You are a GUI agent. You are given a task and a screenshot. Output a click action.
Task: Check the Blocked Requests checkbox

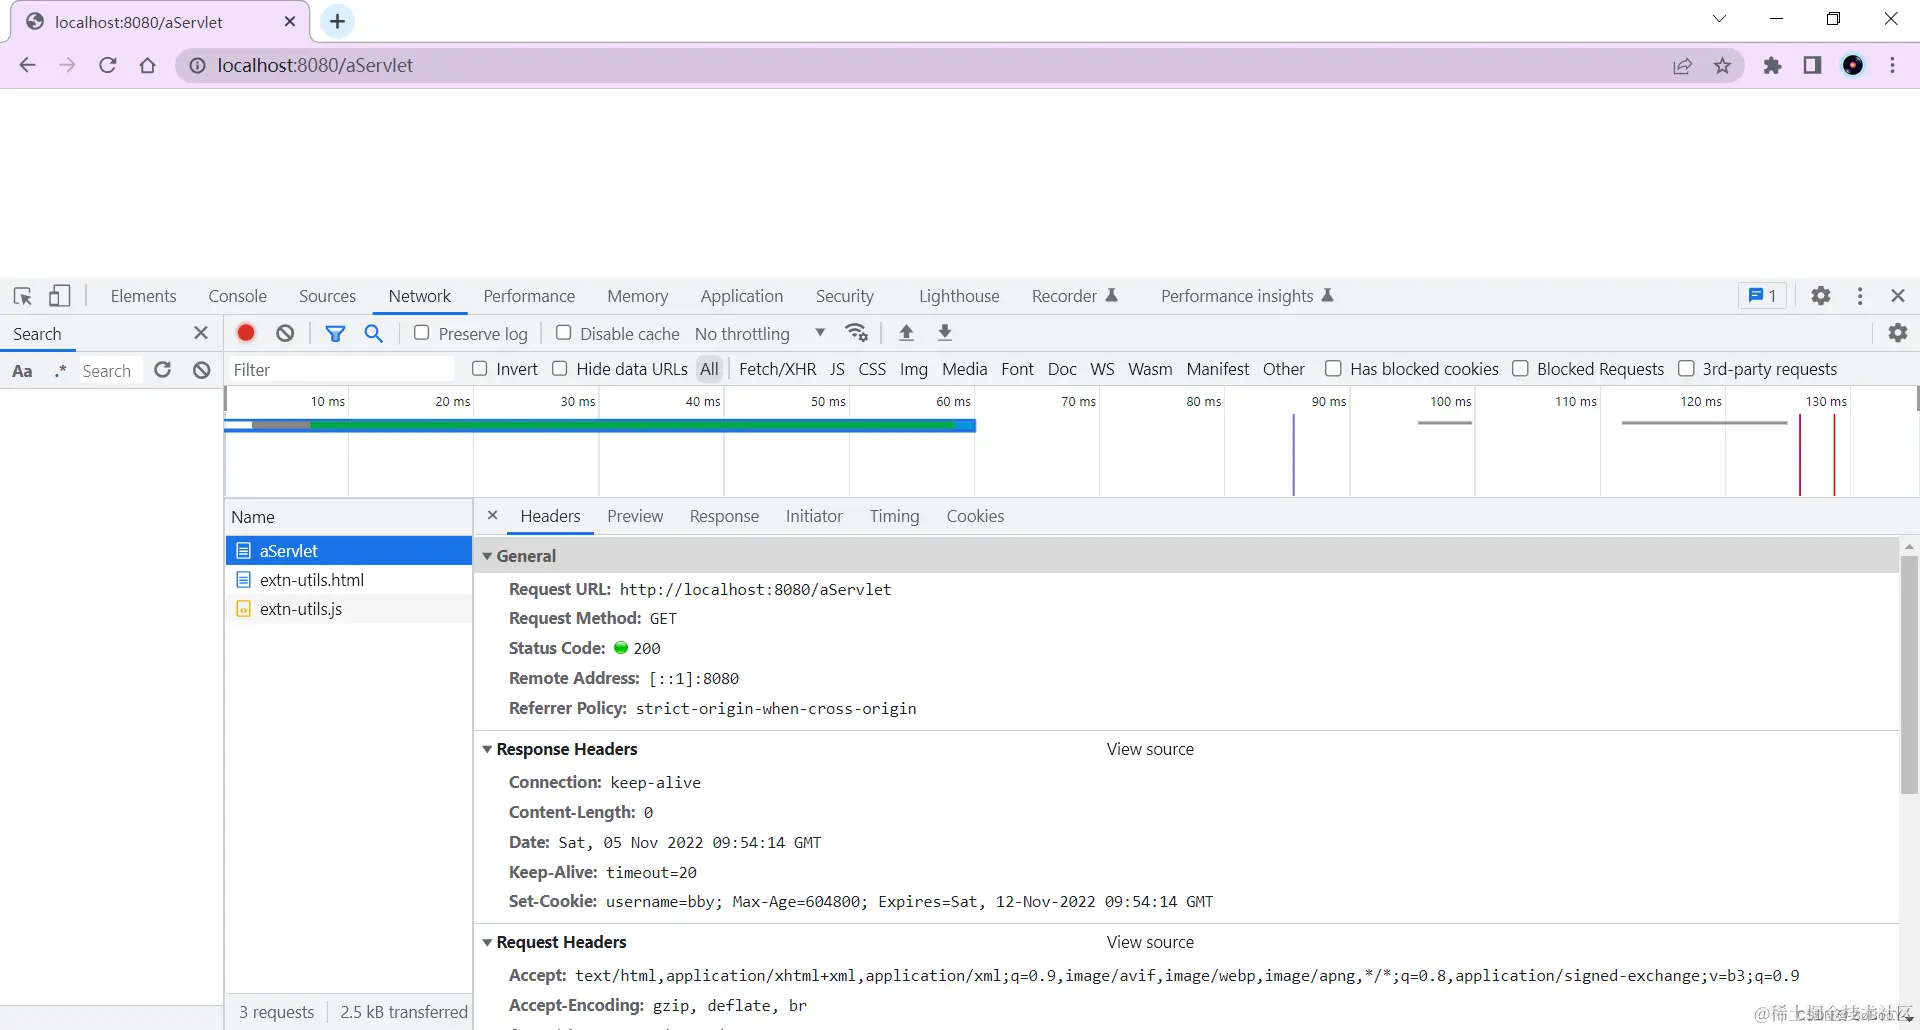pyautogui.click(x=1520, y=369)
